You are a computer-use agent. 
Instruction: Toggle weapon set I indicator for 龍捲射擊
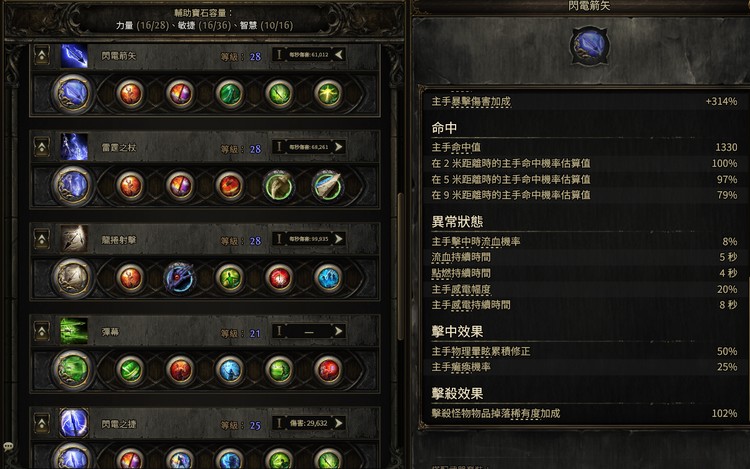tap(279, 239)
